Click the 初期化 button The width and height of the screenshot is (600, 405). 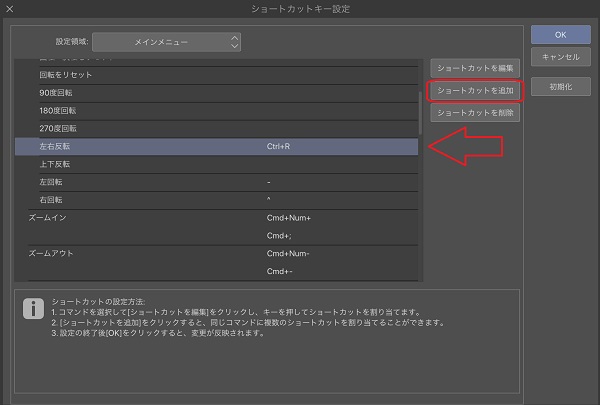point(561,87)
